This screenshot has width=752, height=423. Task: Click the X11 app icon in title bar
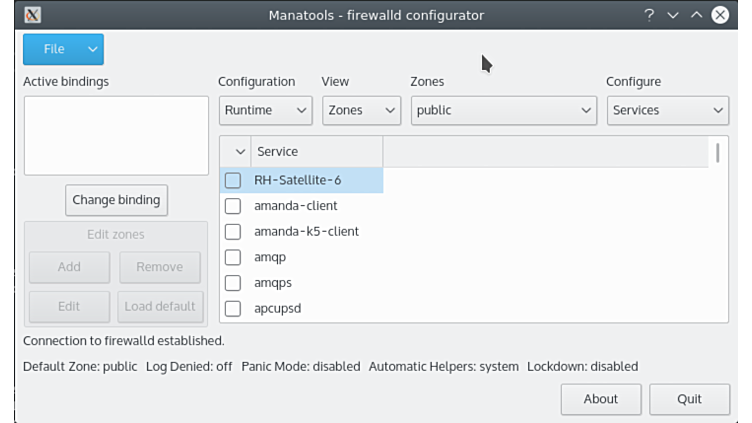point(33,15)
